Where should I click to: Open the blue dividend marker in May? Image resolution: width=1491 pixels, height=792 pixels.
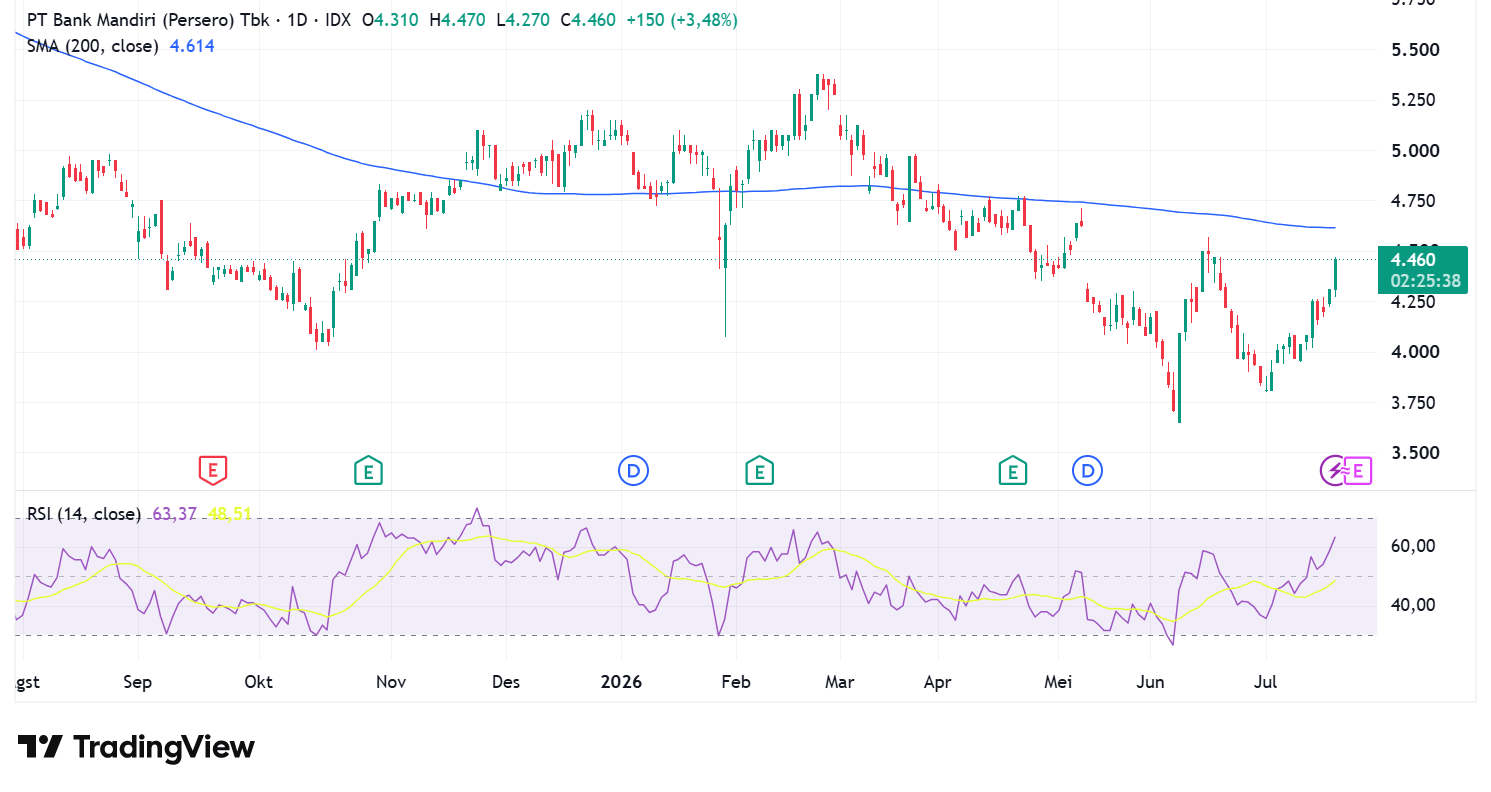click(x=1087, y=469)
